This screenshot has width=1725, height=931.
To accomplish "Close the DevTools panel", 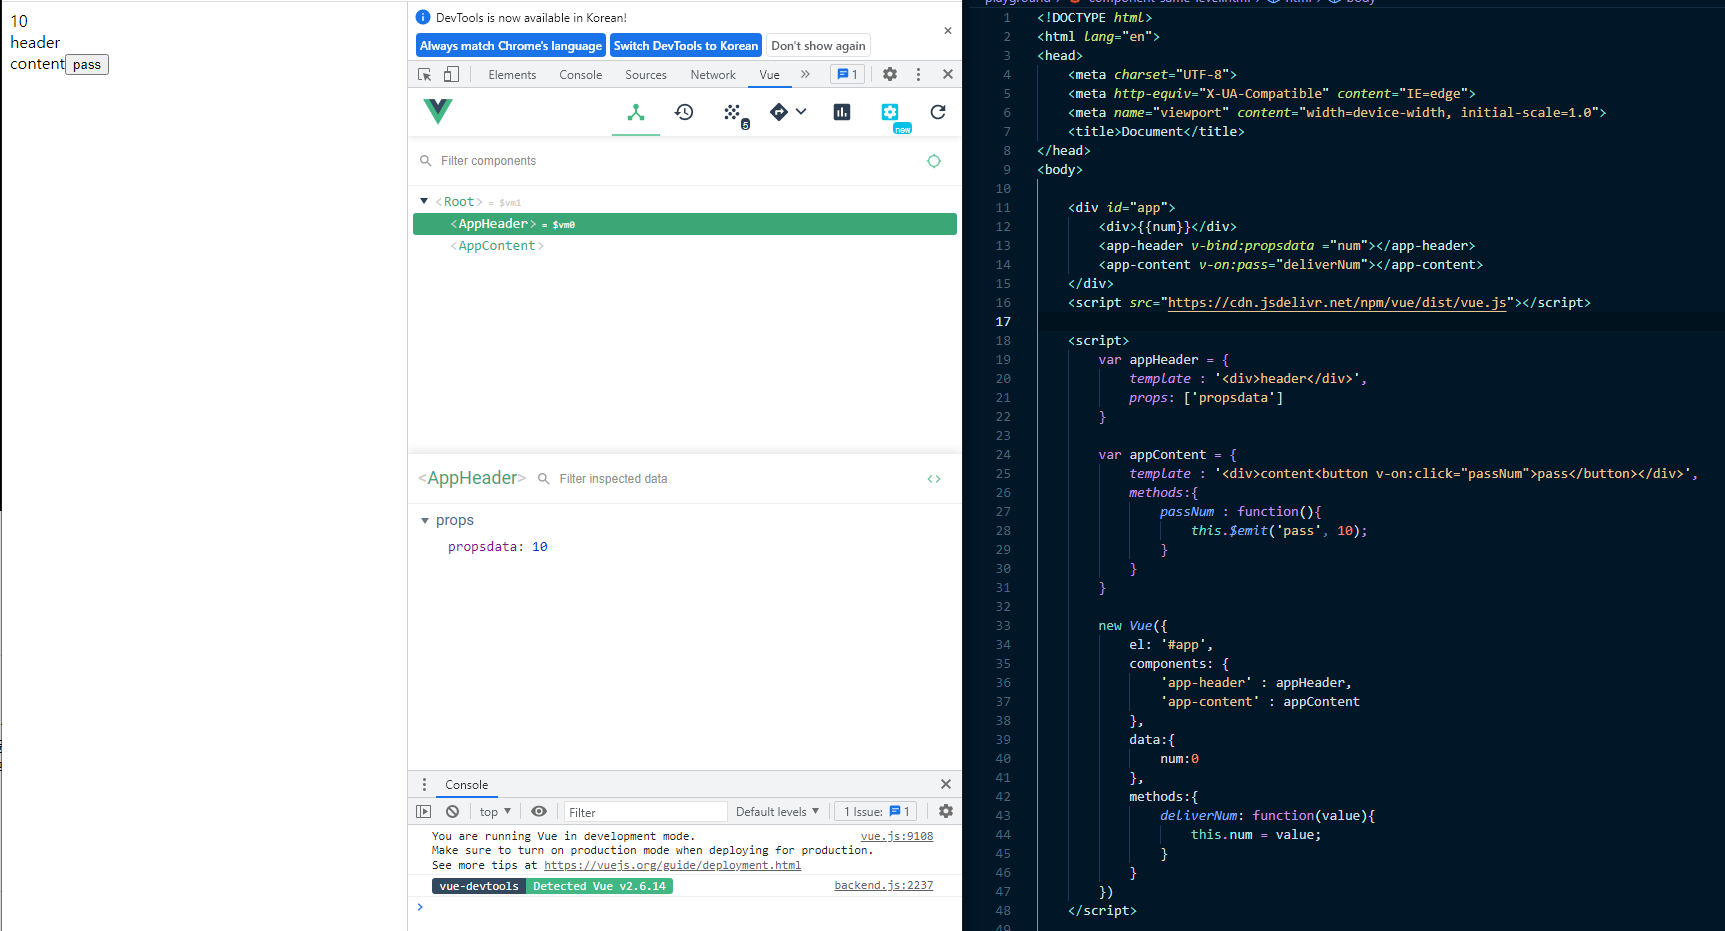I will pos(948,74).
